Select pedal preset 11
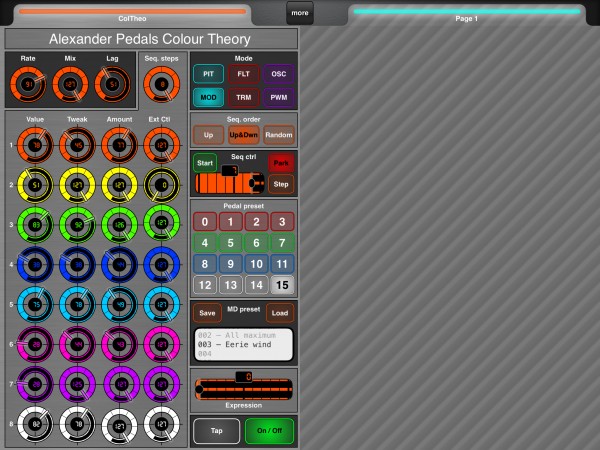Viewport: 600px width, 450px height. click(282, 264)
